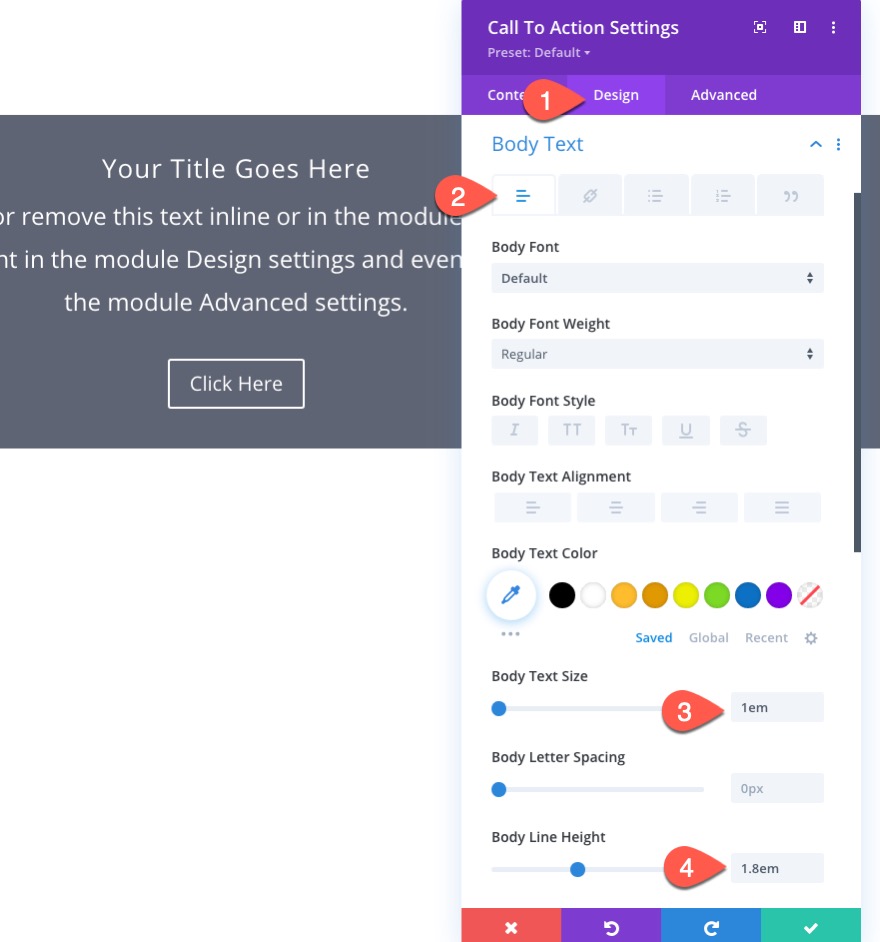880x942 pixels.
Task: Open the settings panel three-dot menu
Action: (x=833, y=28)
